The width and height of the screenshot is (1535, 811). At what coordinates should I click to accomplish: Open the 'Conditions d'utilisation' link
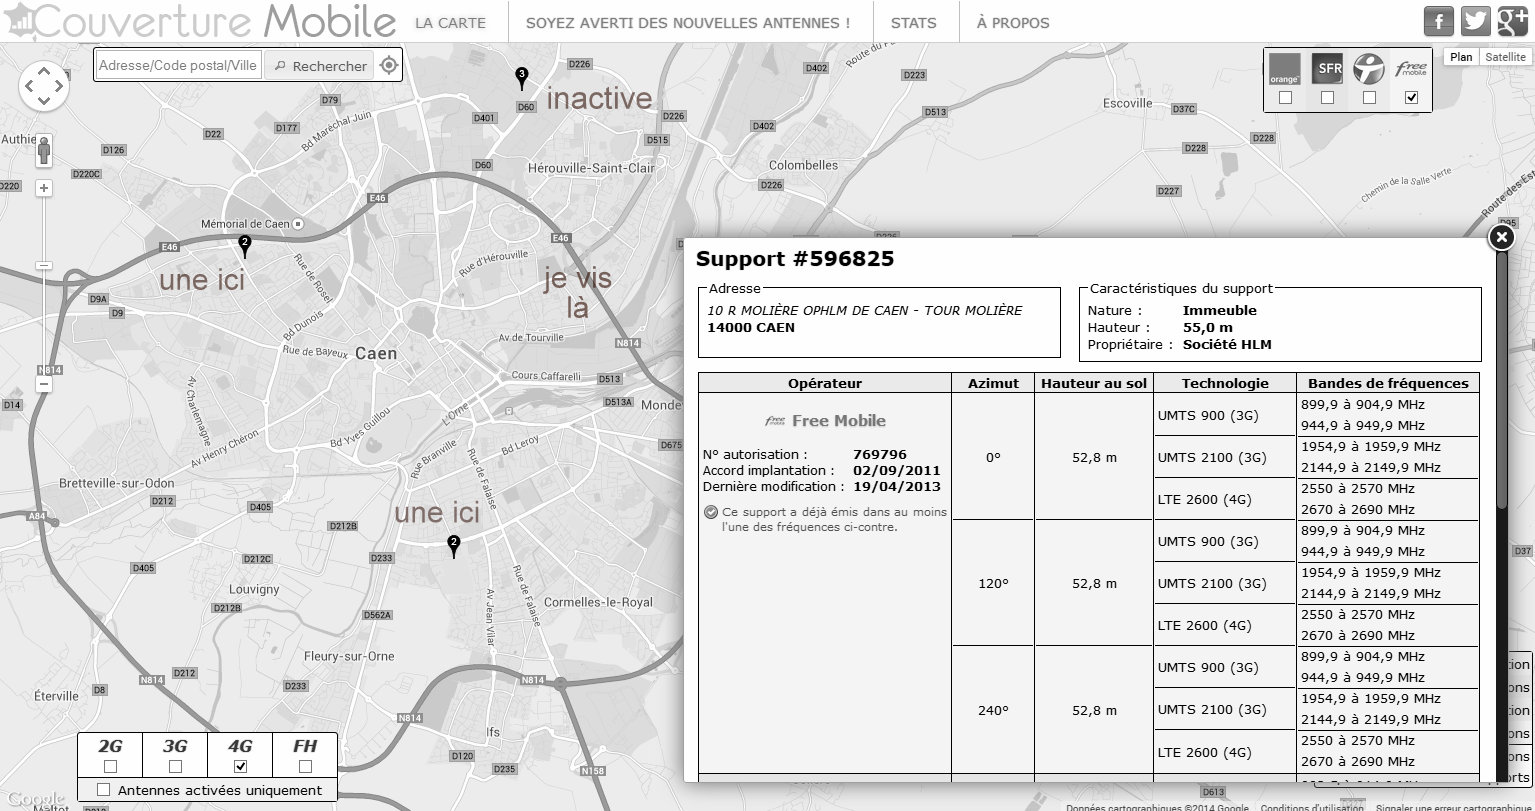click(x=1310, y=807)
